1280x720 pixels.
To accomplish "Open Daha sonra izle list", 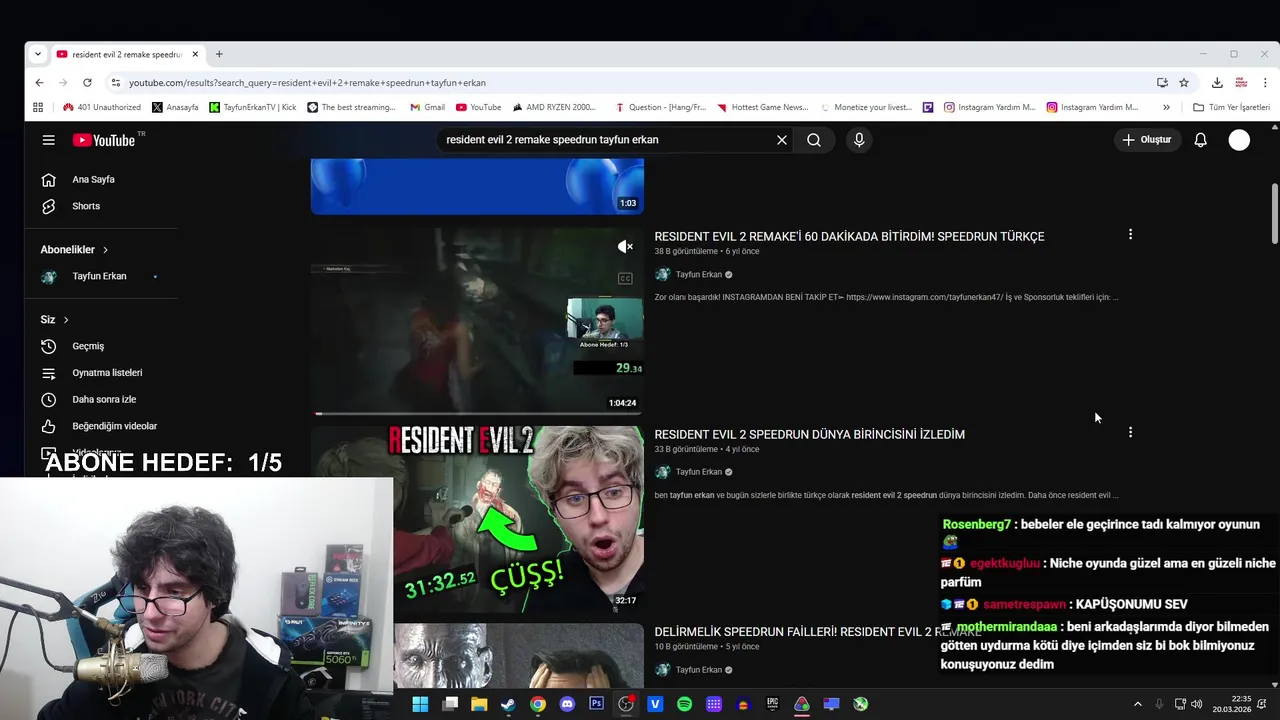I will (x=102, y=400).
